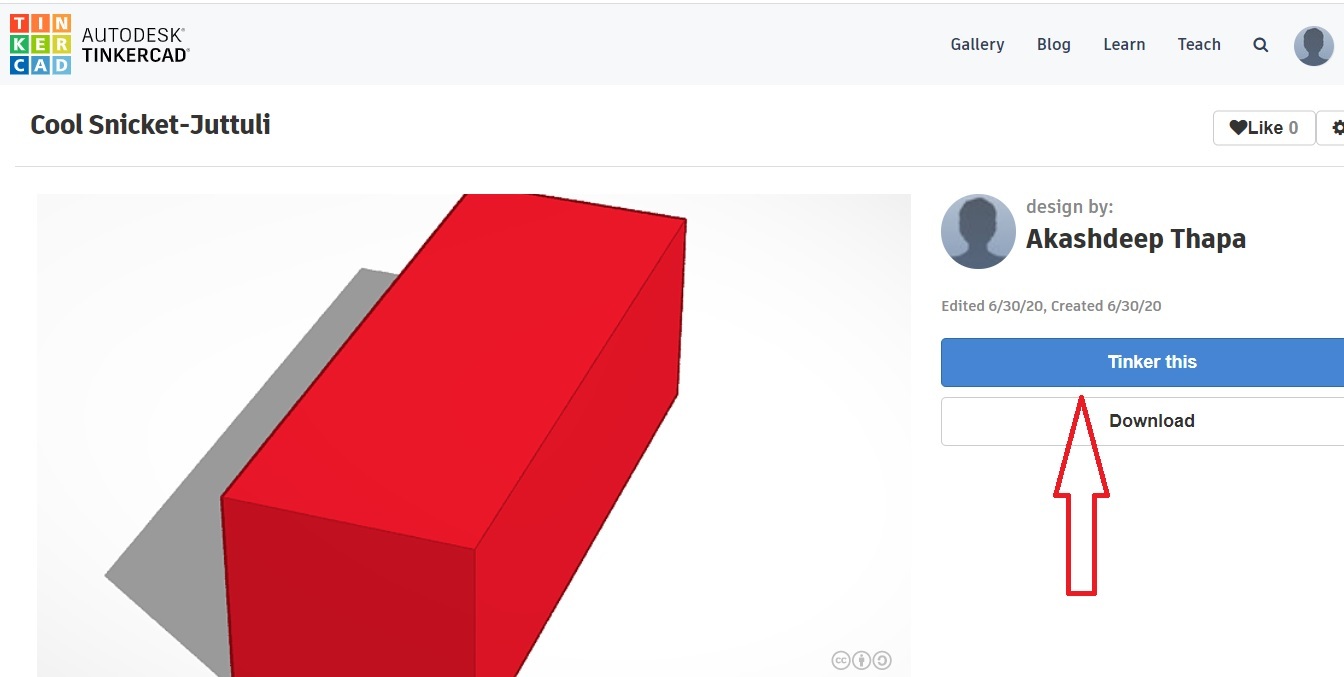
Task: Select the Cool Snicket-Juttuli title text
Action: pyautogui.click(x=150, y=125)
